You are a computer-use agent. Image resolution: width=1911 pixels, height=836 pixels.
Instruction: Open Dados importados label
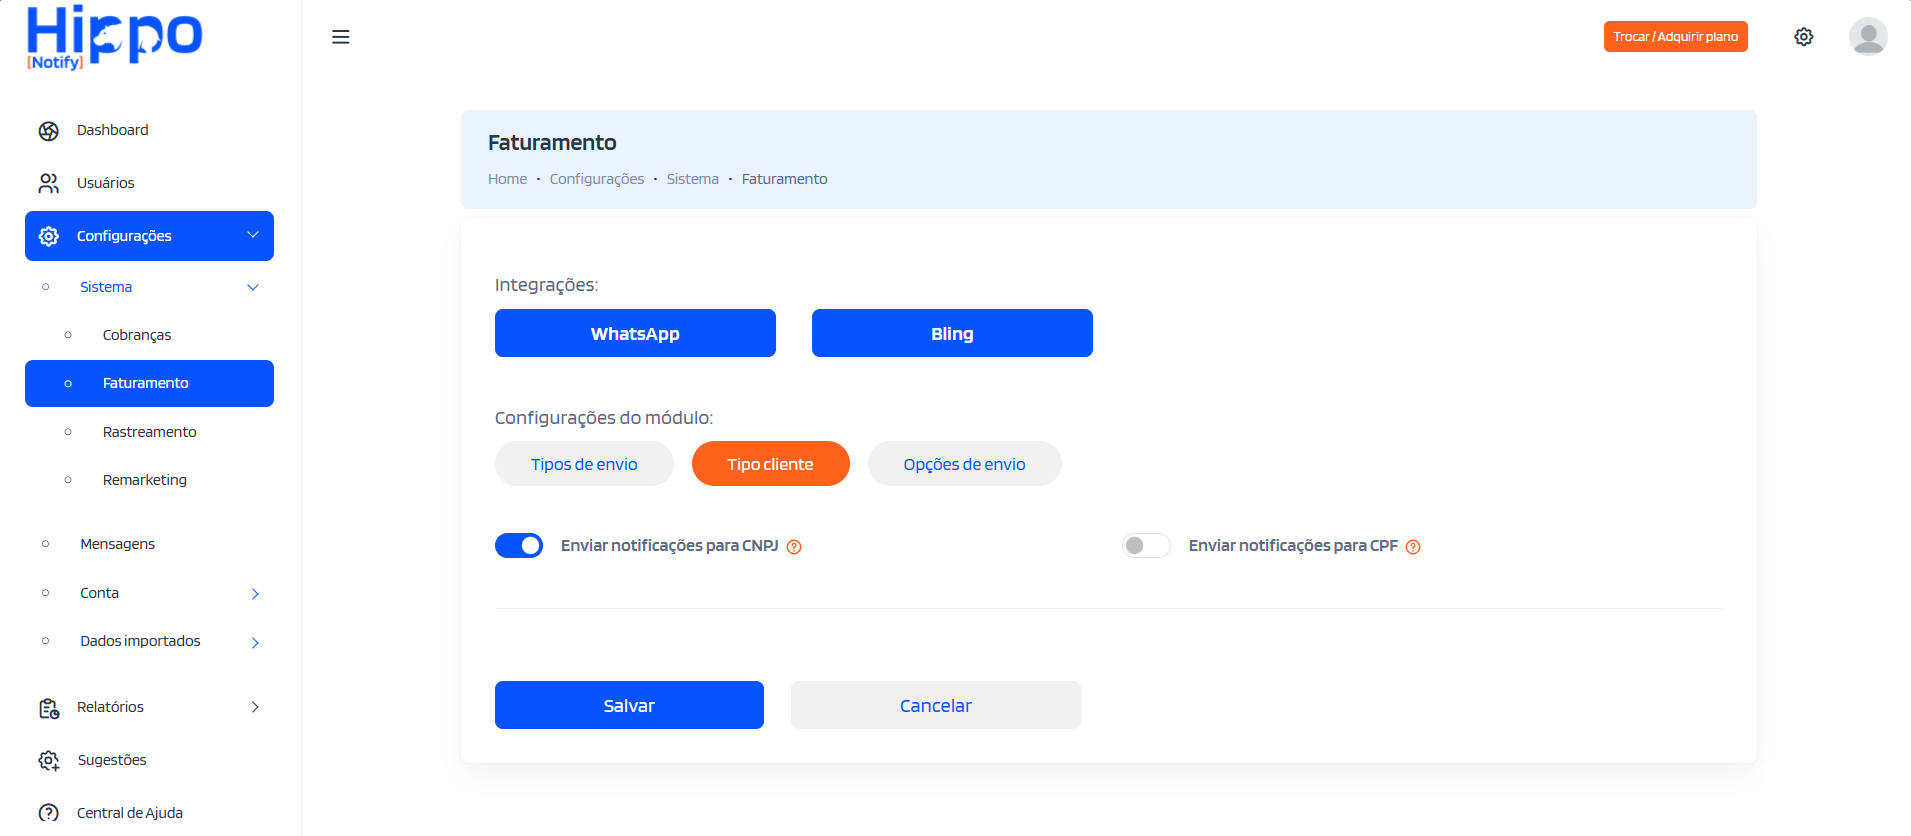[140, 641]
